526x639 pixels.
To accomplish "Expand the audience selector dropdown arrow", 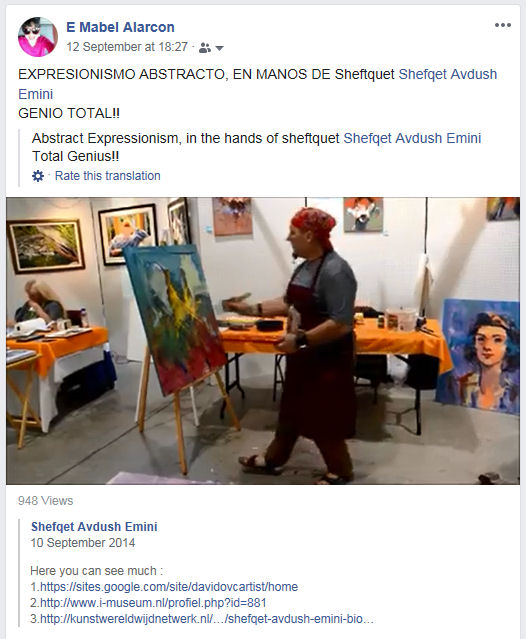I will (x=219, y=48).
